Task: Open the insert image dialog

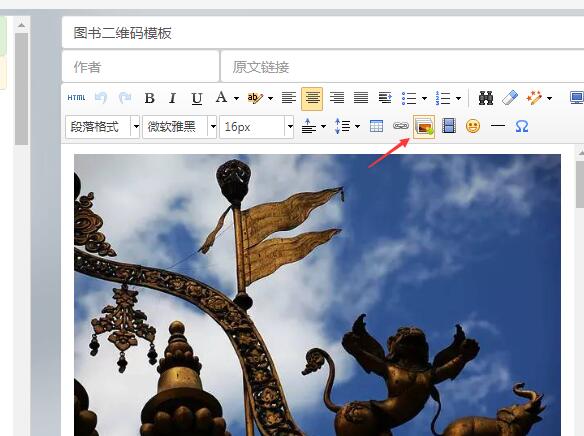Action: click(x=424, y=127)
